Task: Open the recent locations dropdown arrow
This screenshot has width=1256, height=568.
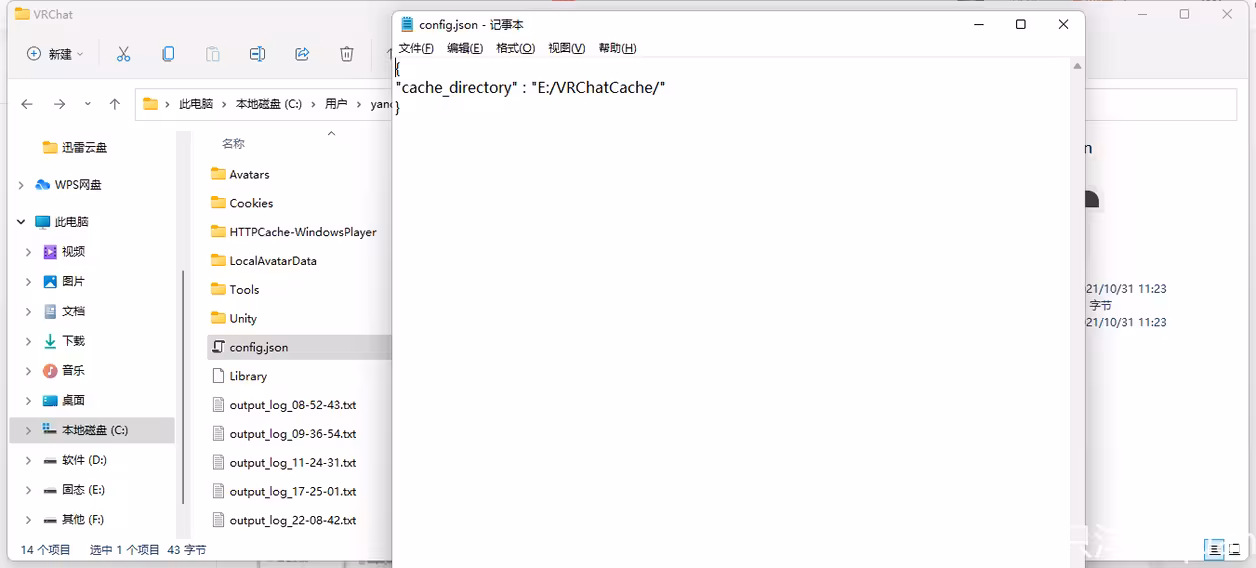Action: (87, 104)
